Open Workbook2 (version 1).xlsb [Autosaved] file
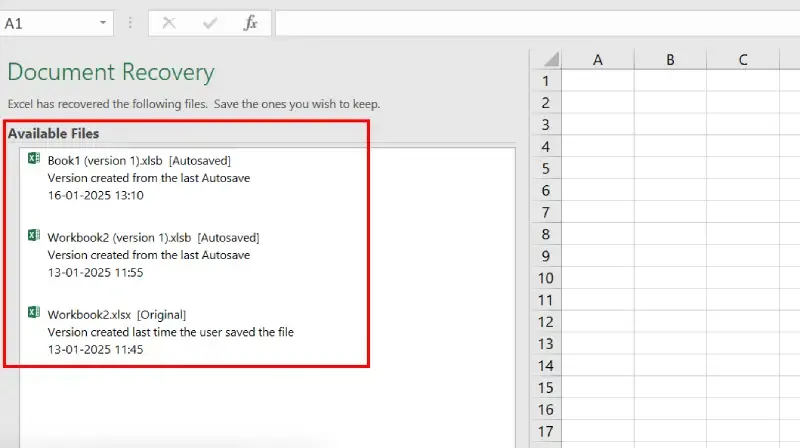The image size is (800, 448). coord(154,238)
